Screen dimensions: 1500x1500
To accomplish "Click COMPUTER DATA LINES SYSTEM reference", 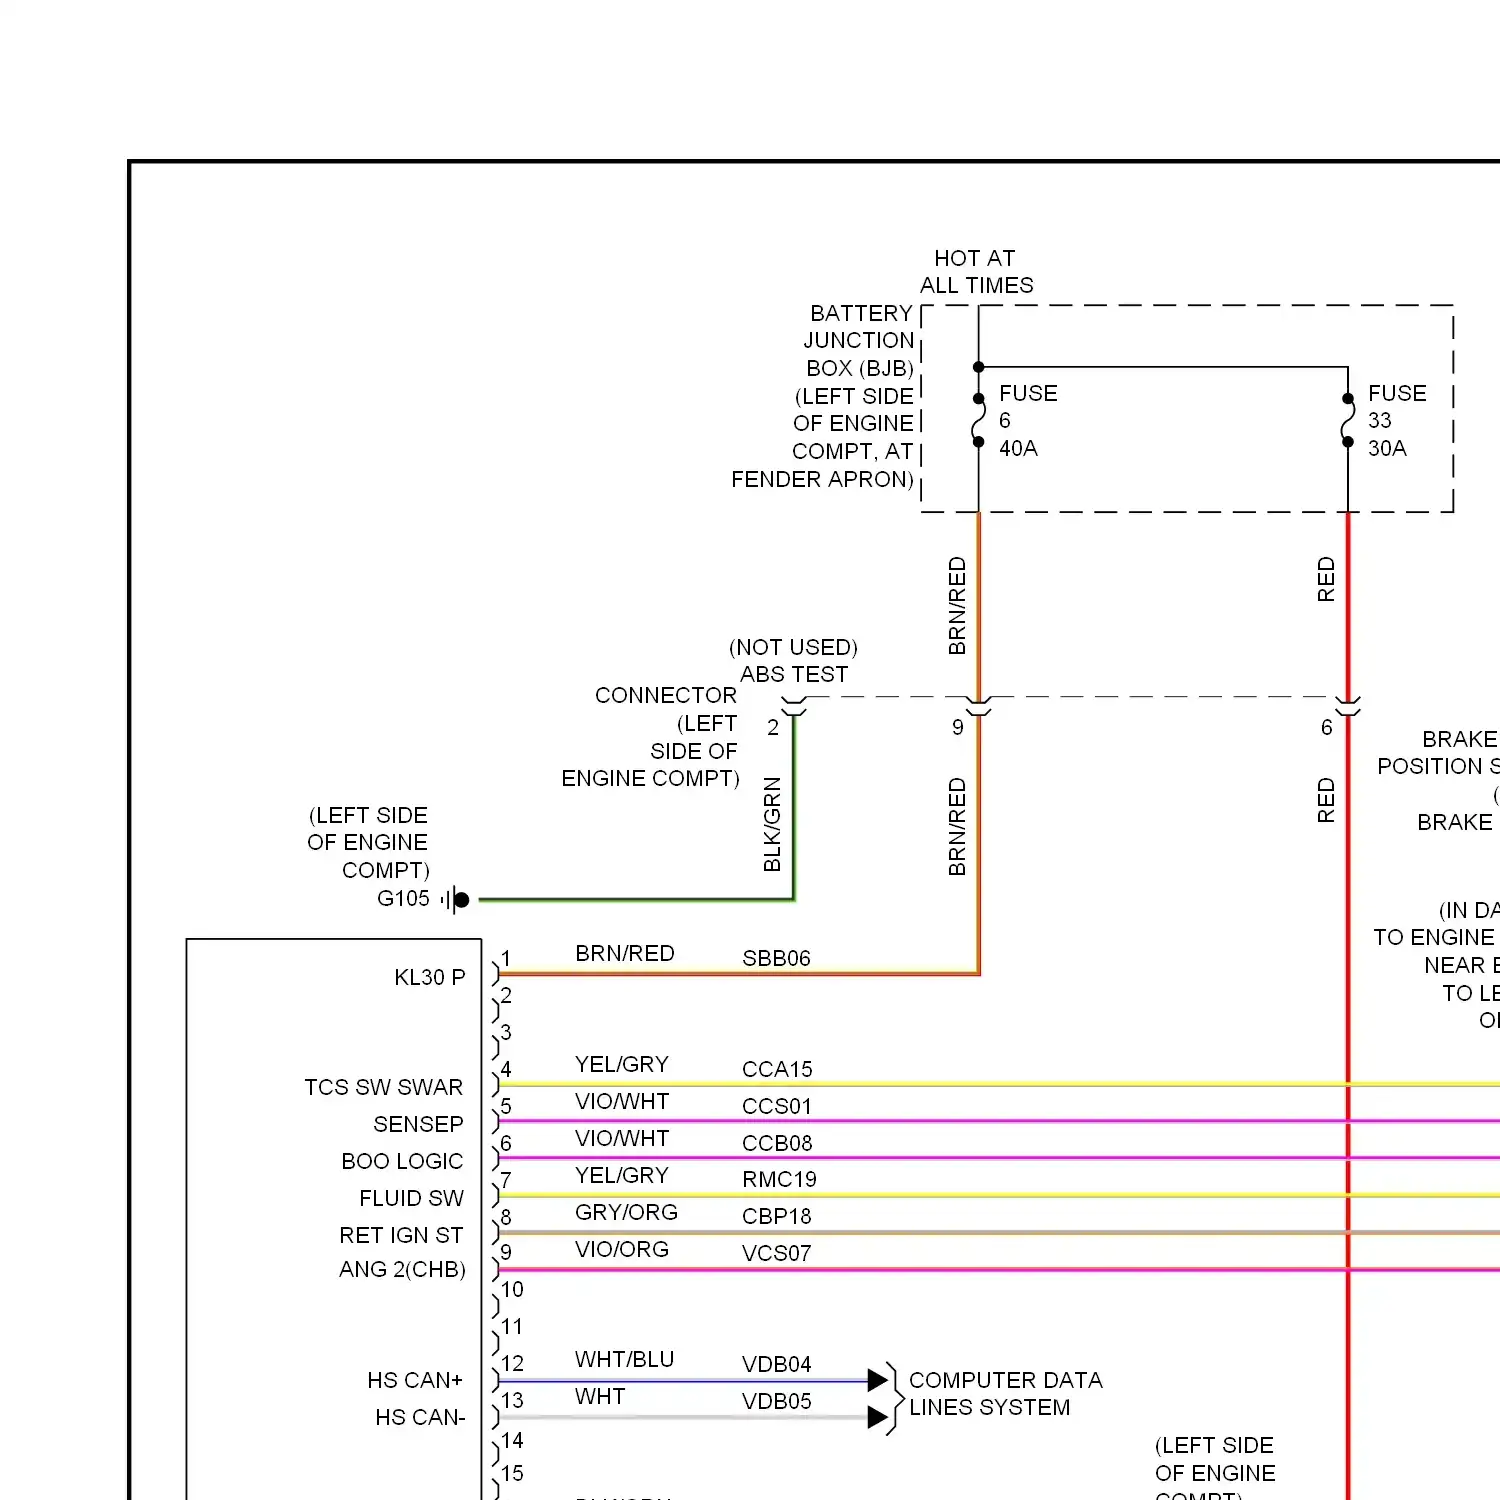I will 1005,1394.
